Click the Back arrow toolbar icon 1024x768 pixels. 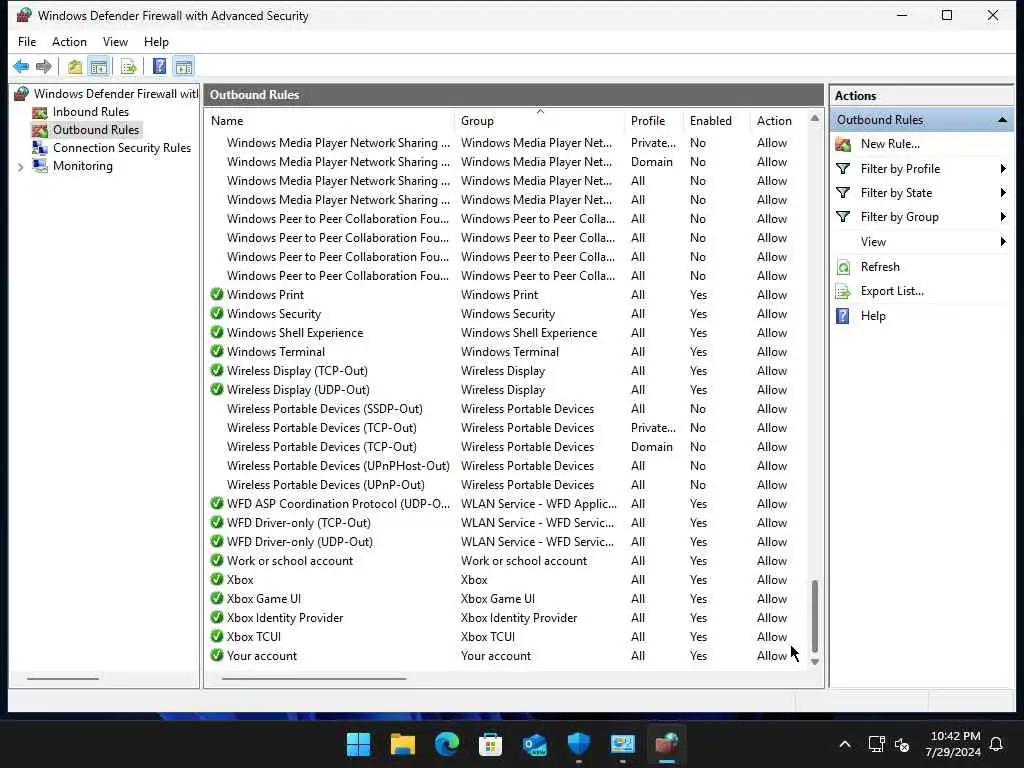click(21, 66)
